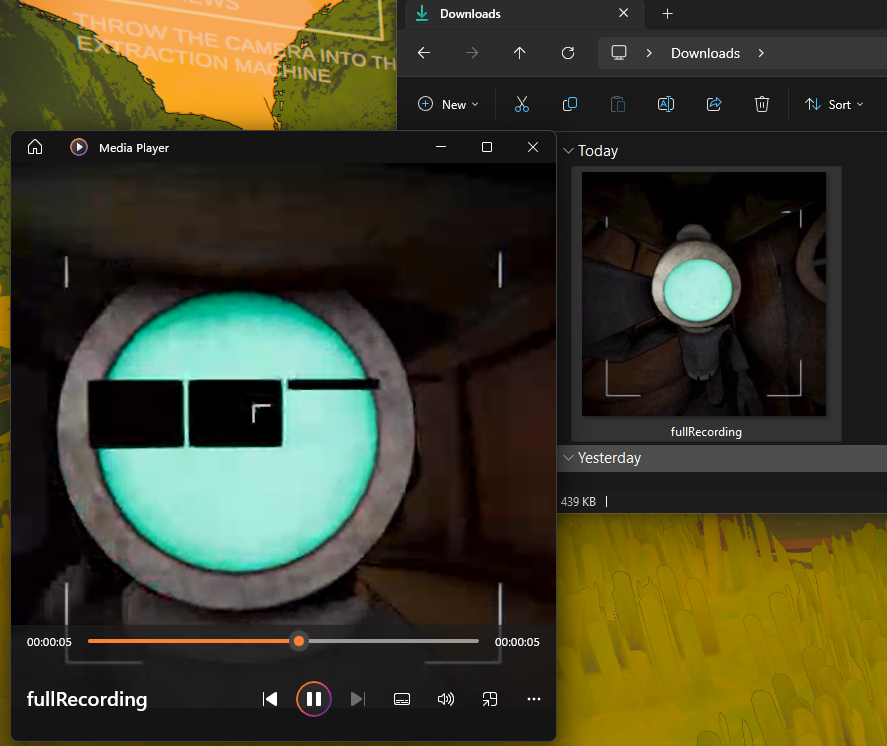Viewport: 887px width, 746px height.
Task: Click the seek bar position handle
Action: pyautogui.click(x=298, y=641)
